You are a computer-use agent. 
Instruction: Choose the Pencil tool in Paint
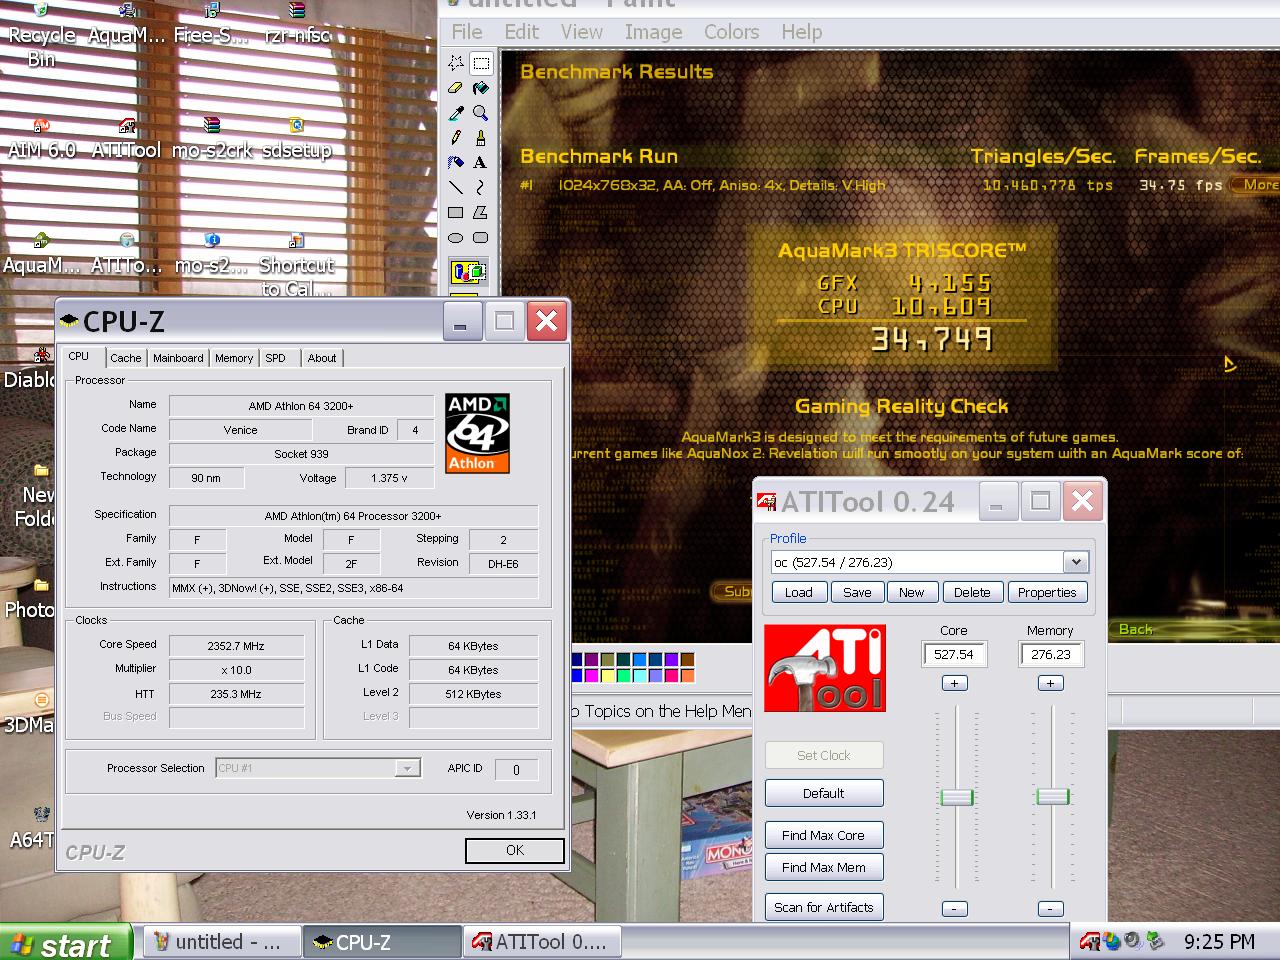(x=456, y=138)
